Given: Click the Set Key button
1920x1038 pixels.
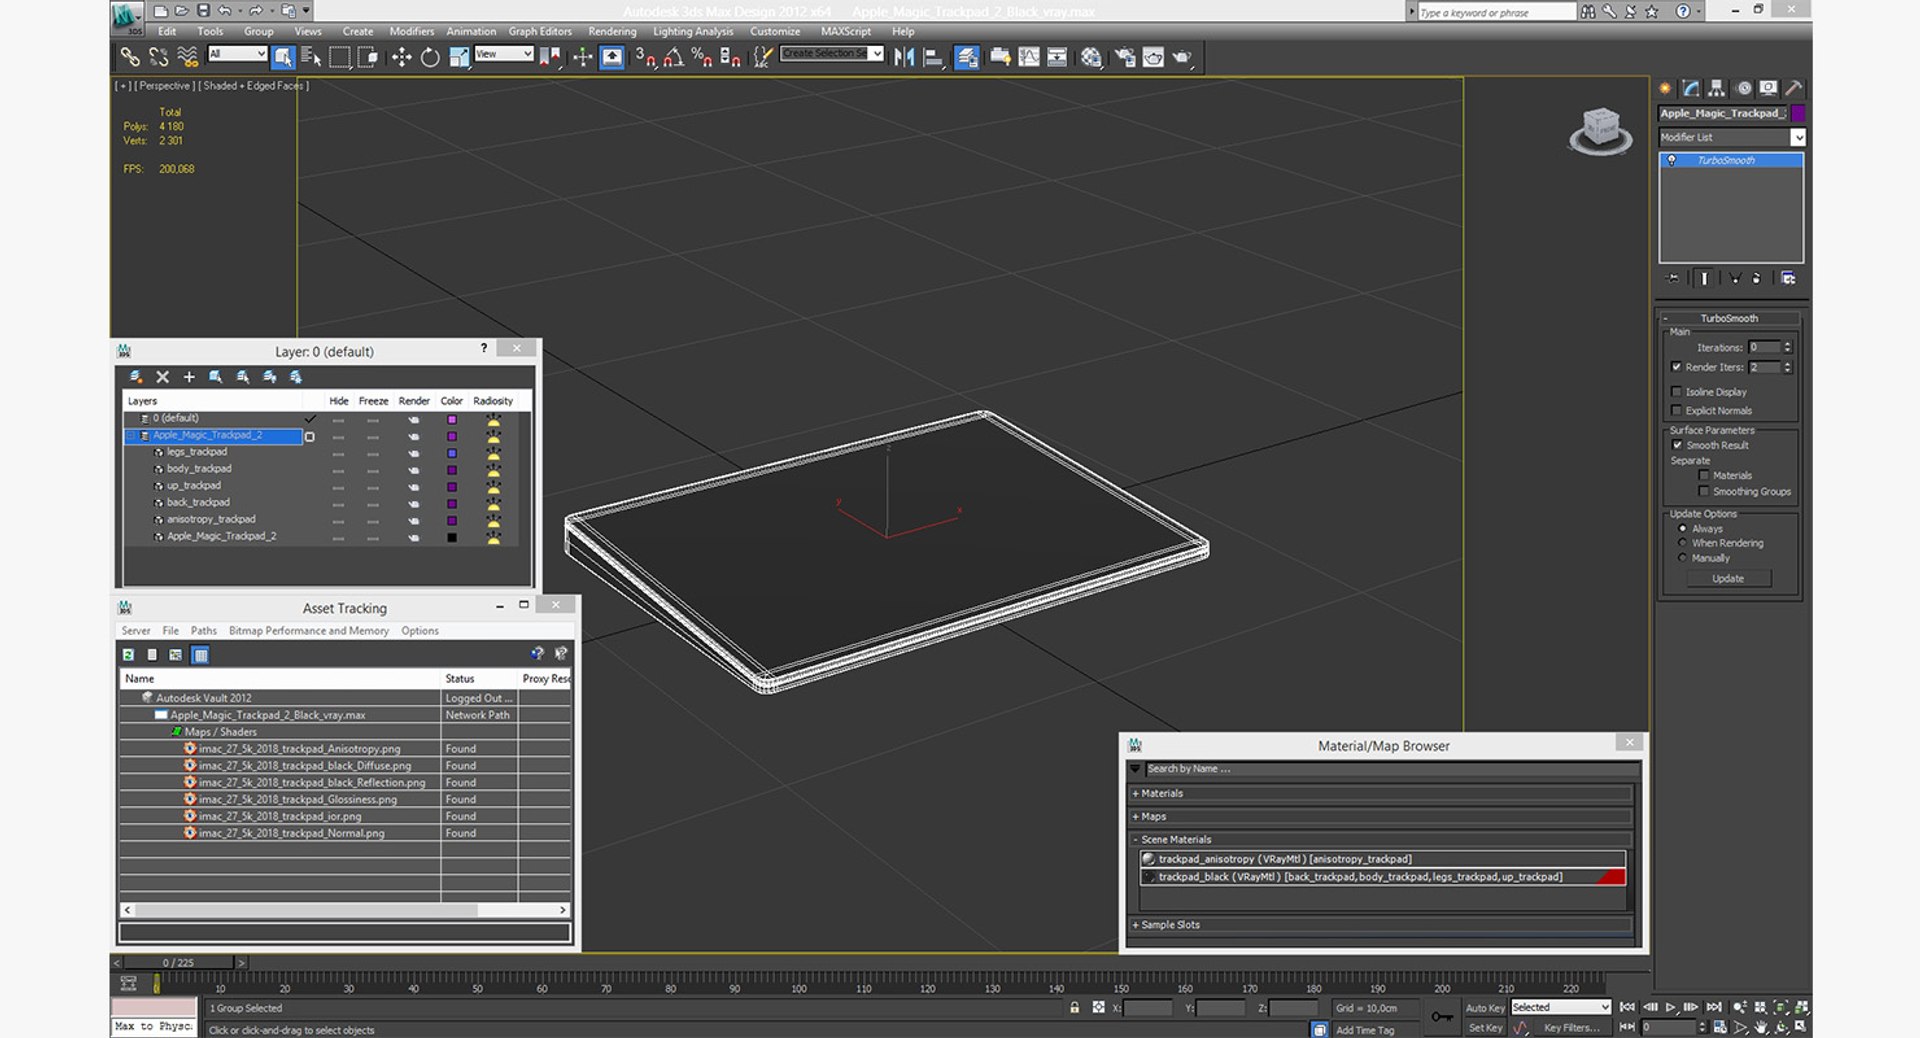Looking at the screenshot, I should (x=1485, y=1027).
